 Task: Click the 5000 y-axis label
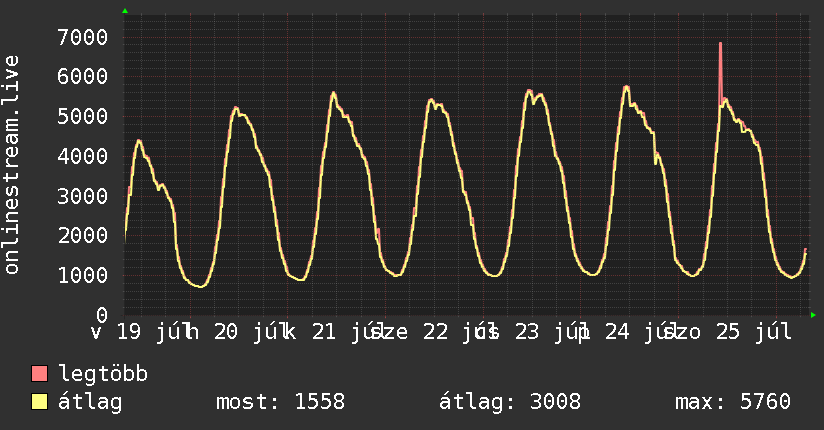pos(83,116)
